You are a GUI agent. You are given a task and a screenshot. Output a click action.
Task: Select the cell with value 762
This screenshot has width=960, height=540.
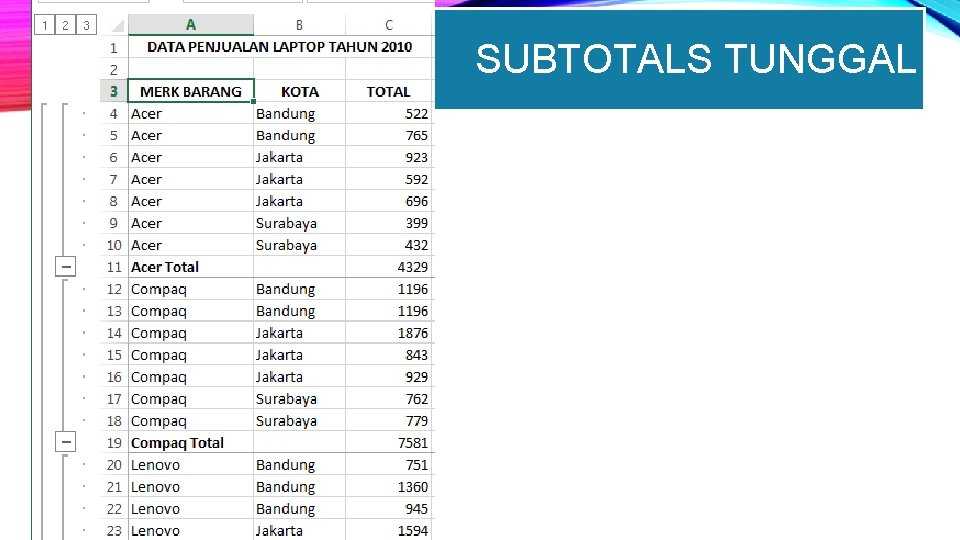pyautogui.click(x=389, y=399)
